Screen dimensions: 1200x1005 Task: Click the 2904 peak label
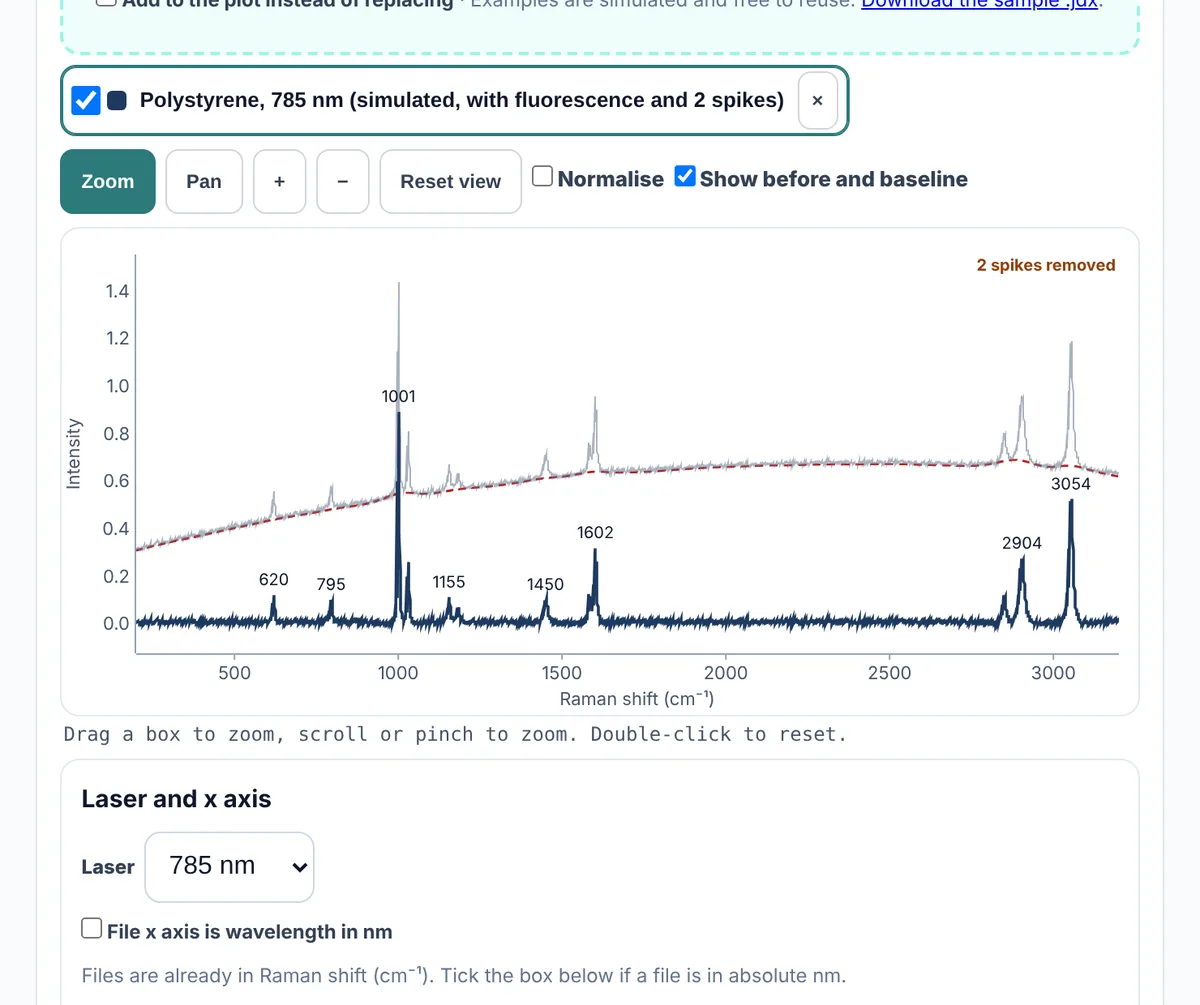[1021, 543]
